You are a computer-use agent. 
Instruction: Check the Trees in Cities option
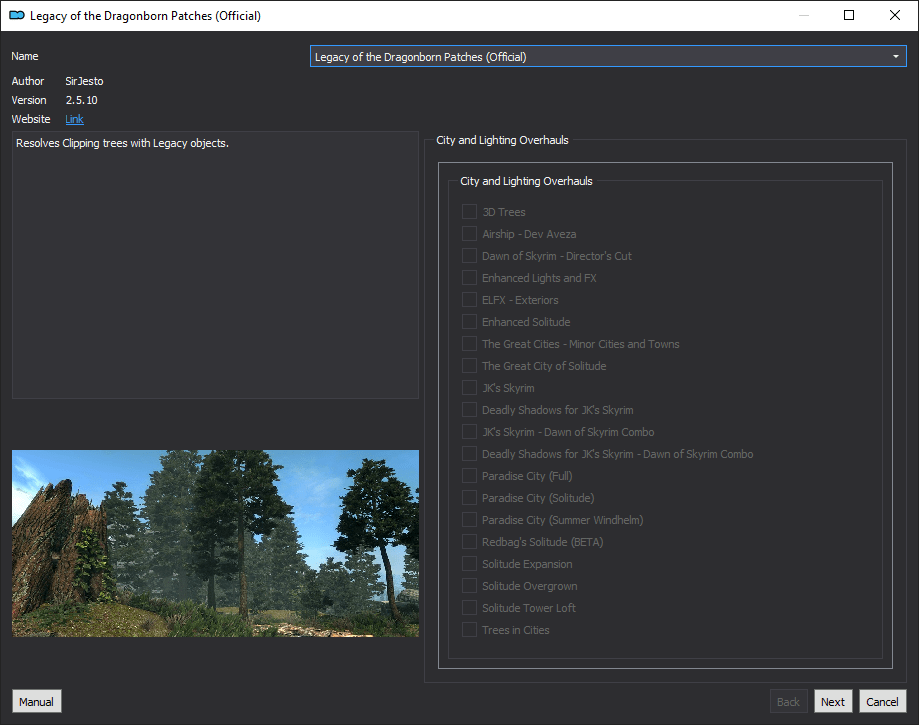point(469,629)
